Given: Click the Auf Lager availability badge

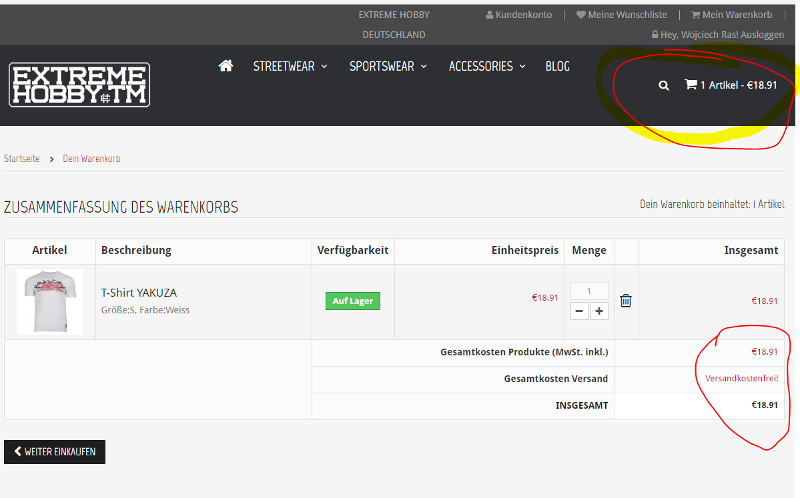Looking at the screenshot, I should (353, 301).
